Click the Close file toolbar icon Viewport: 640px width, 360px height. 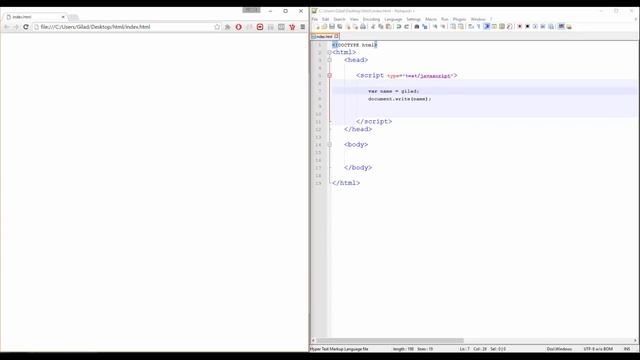[x=348, y=27]
